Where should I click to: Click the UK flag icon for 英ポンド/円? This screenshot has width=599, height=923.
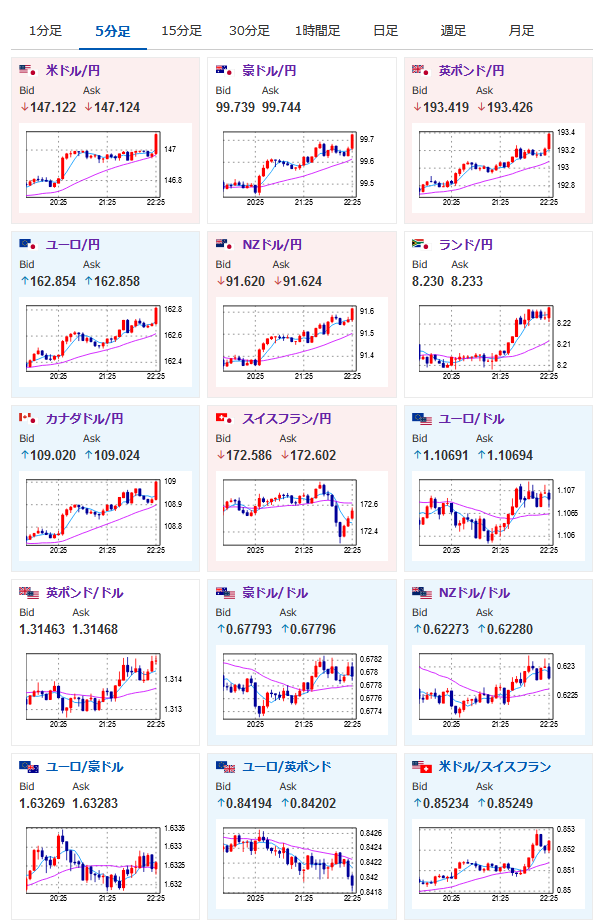[421, 71]
